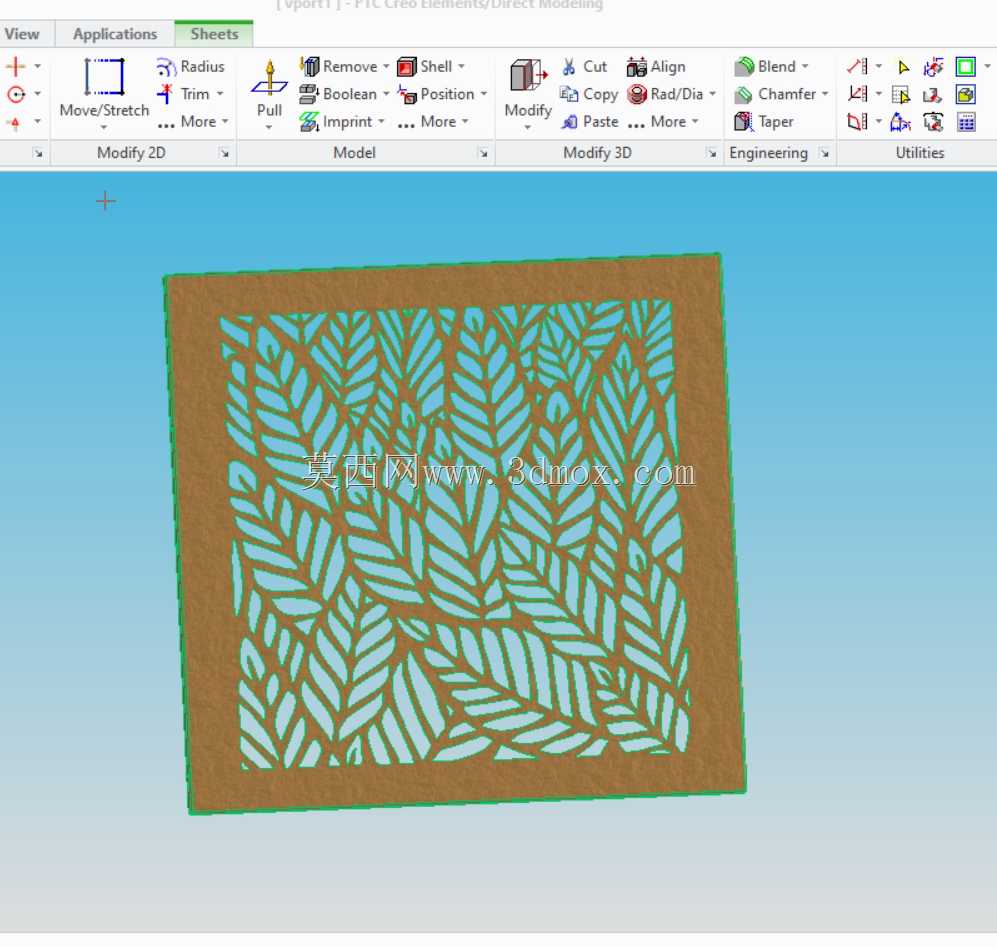997x947 pixels.
Task: Switch to the Sheets tab
Action: pyautogui.click(x=214, y=34)
